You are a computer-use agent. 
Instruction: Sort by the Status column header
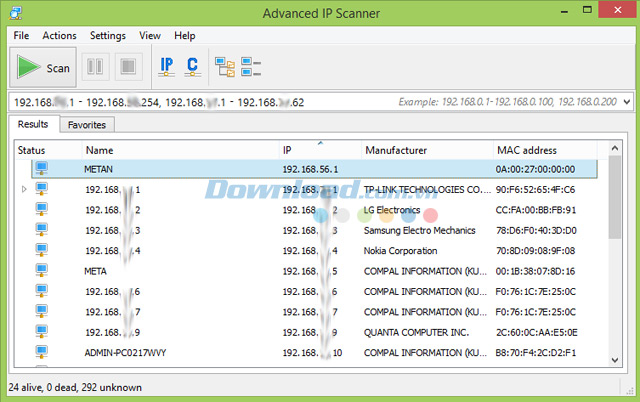click(x=48, y=150)
